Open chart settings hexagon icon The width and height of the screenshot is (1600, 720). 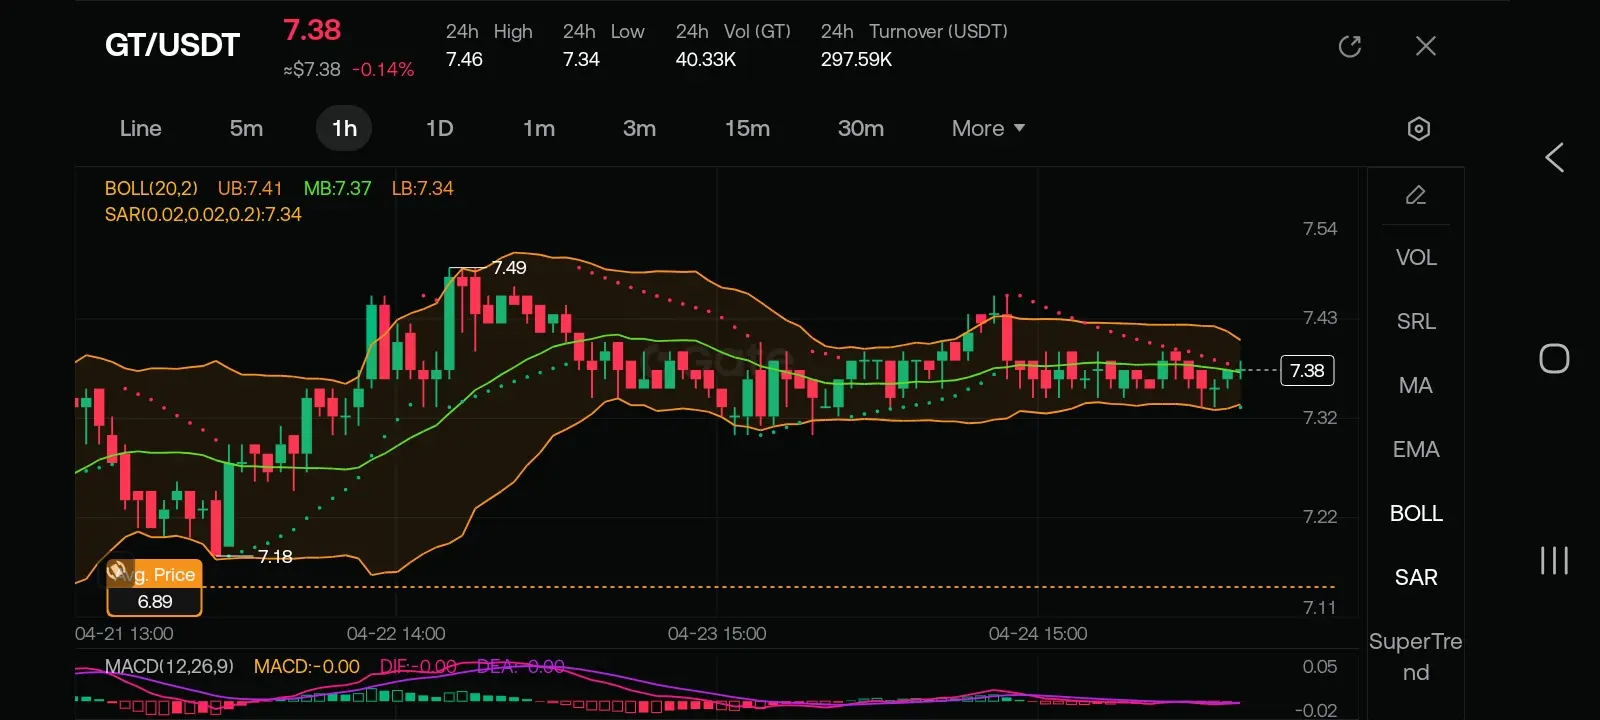(x=1418, y=128)
